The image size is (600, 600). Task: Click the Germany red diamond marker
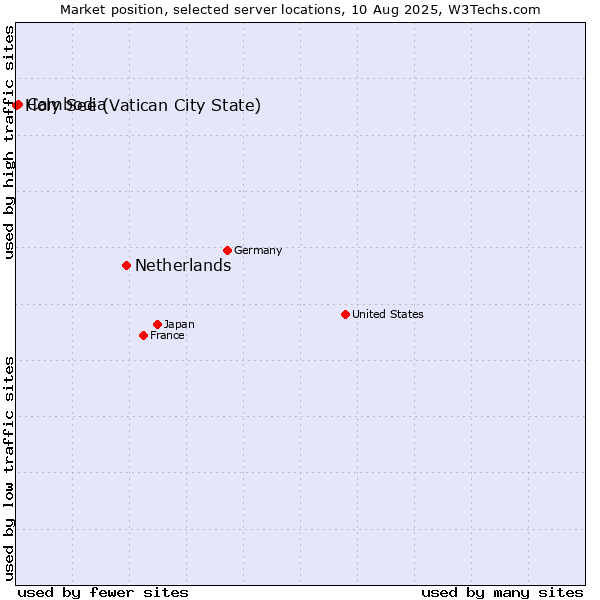pos(227,251)
